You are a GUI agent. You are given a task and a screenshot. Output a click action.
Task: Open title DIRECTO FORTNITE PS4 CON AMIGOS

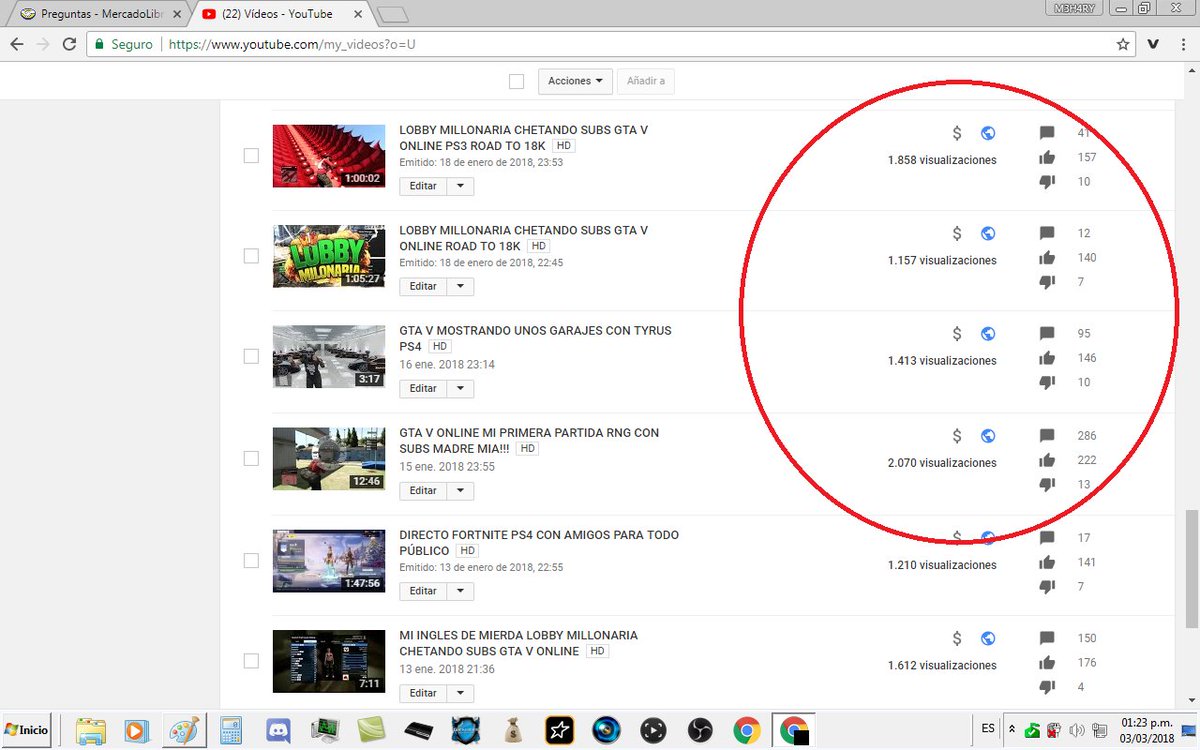point(539,543)
